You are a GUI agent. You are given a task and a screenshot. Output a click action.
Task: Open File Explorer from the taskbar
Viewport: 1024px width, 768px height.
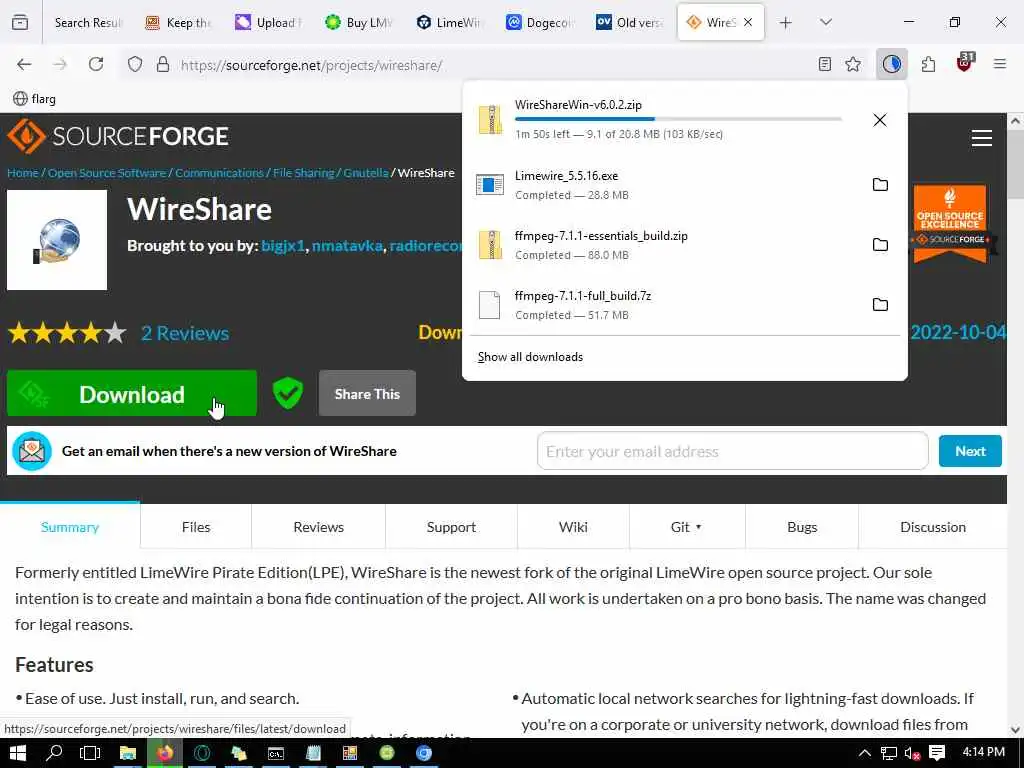pyautogui.click(x=127, y=753)
